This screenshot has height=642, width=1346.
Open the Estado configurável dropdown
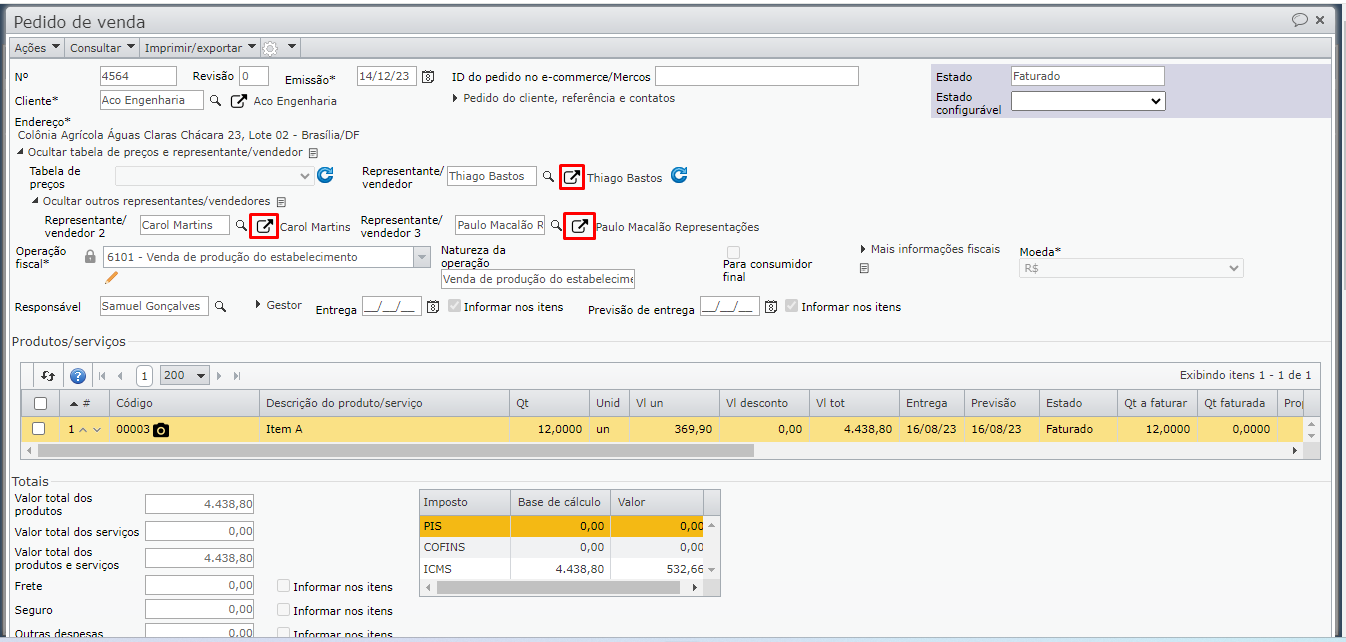pyautogui.click(x=1088, y=101)
